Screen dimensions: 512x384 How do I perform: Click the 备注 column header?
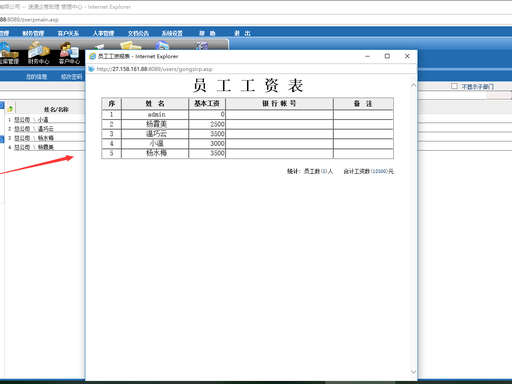pyautogui.click(x=363, y=103)
